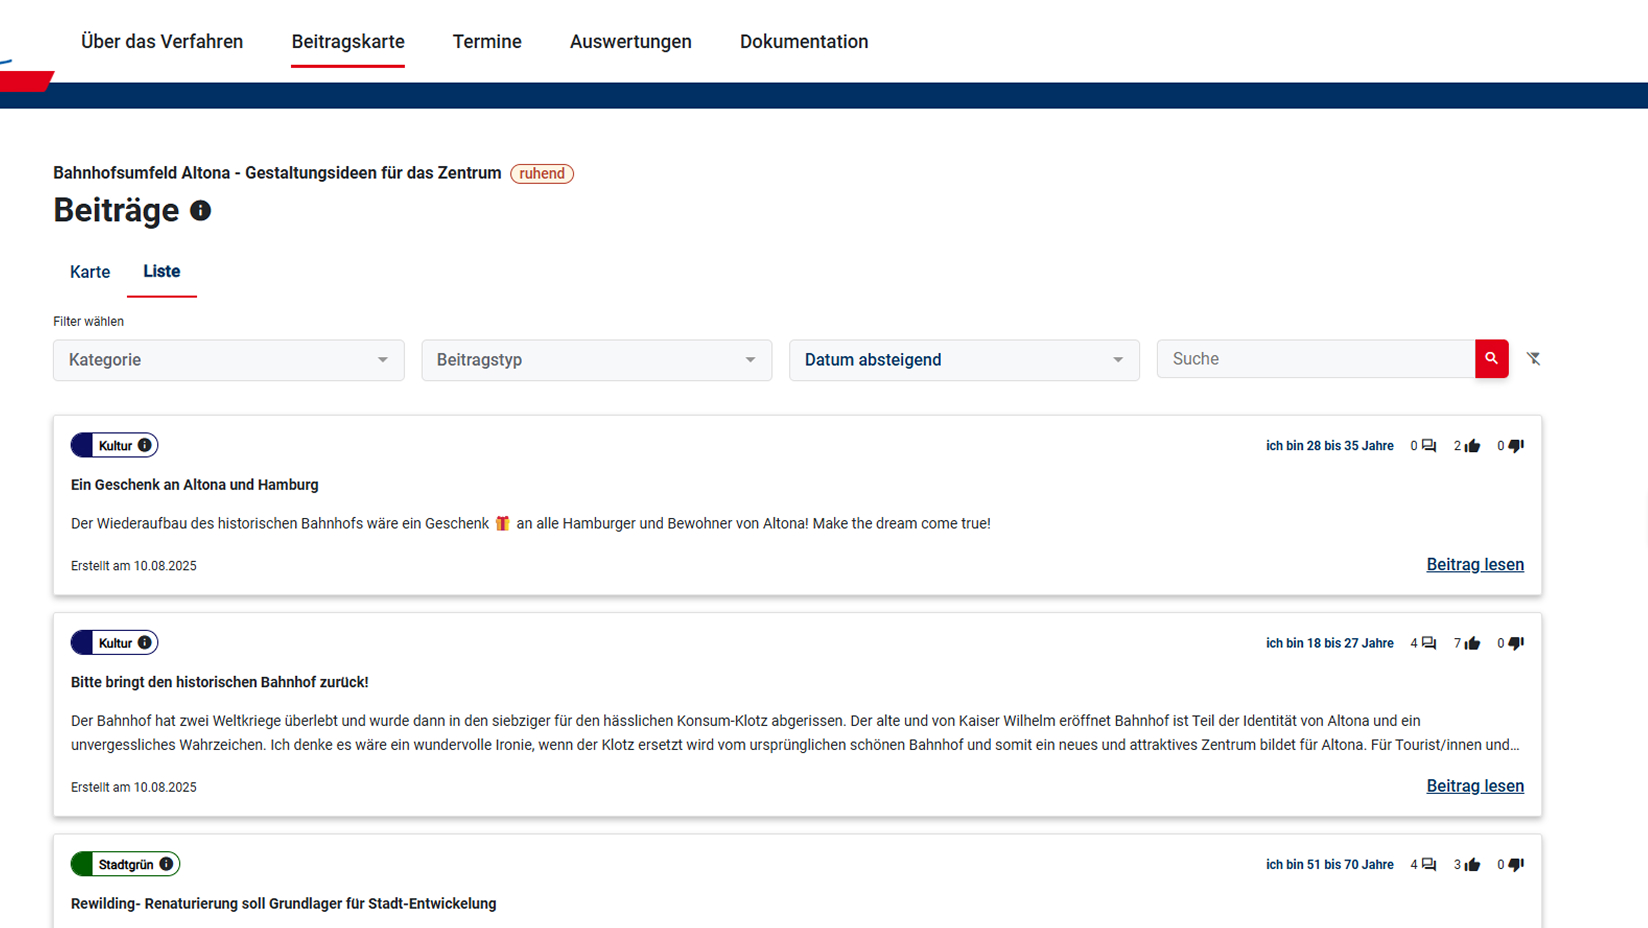The image size is (1648, 928).
Task: Click the red search magnifier icon
Action: click(1491, 358)
